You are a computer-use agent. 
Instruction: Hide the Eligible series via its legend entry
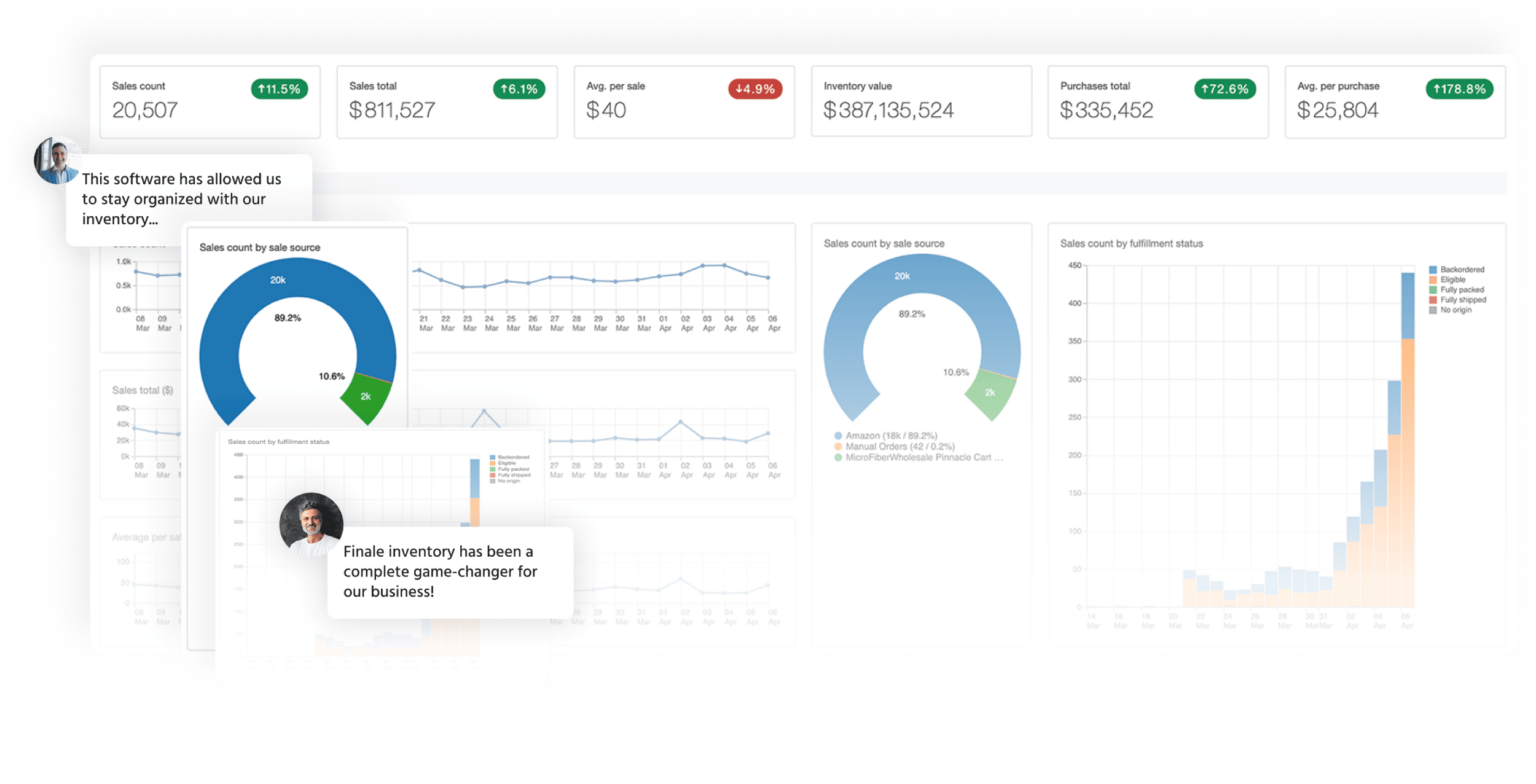pyautogui.click(x=1453, y=279)
